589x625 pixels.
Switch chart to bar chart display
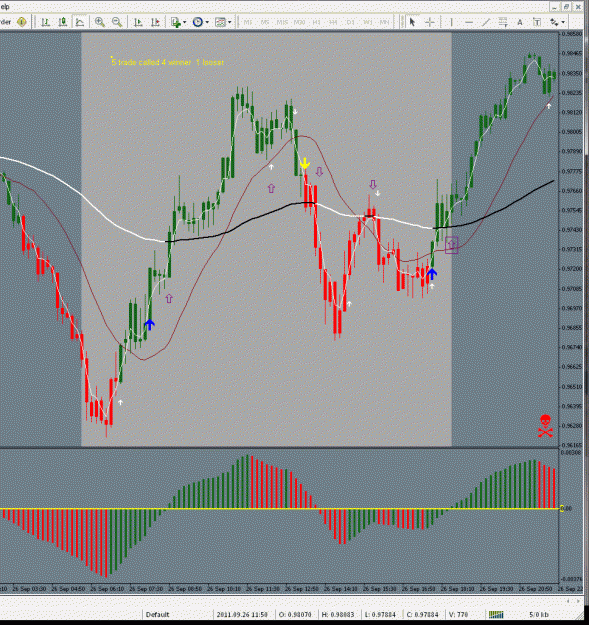[45, 22]
